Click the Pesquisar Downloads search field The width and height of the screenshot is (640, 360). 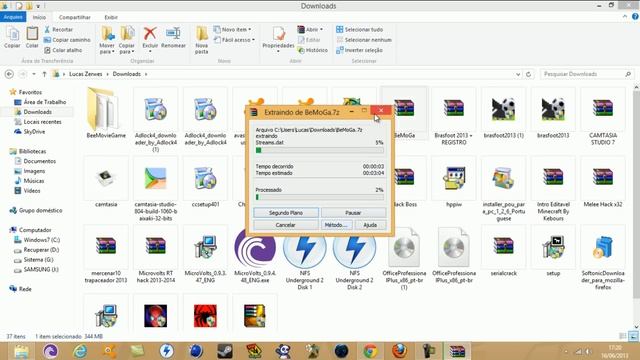click(587, 74)
